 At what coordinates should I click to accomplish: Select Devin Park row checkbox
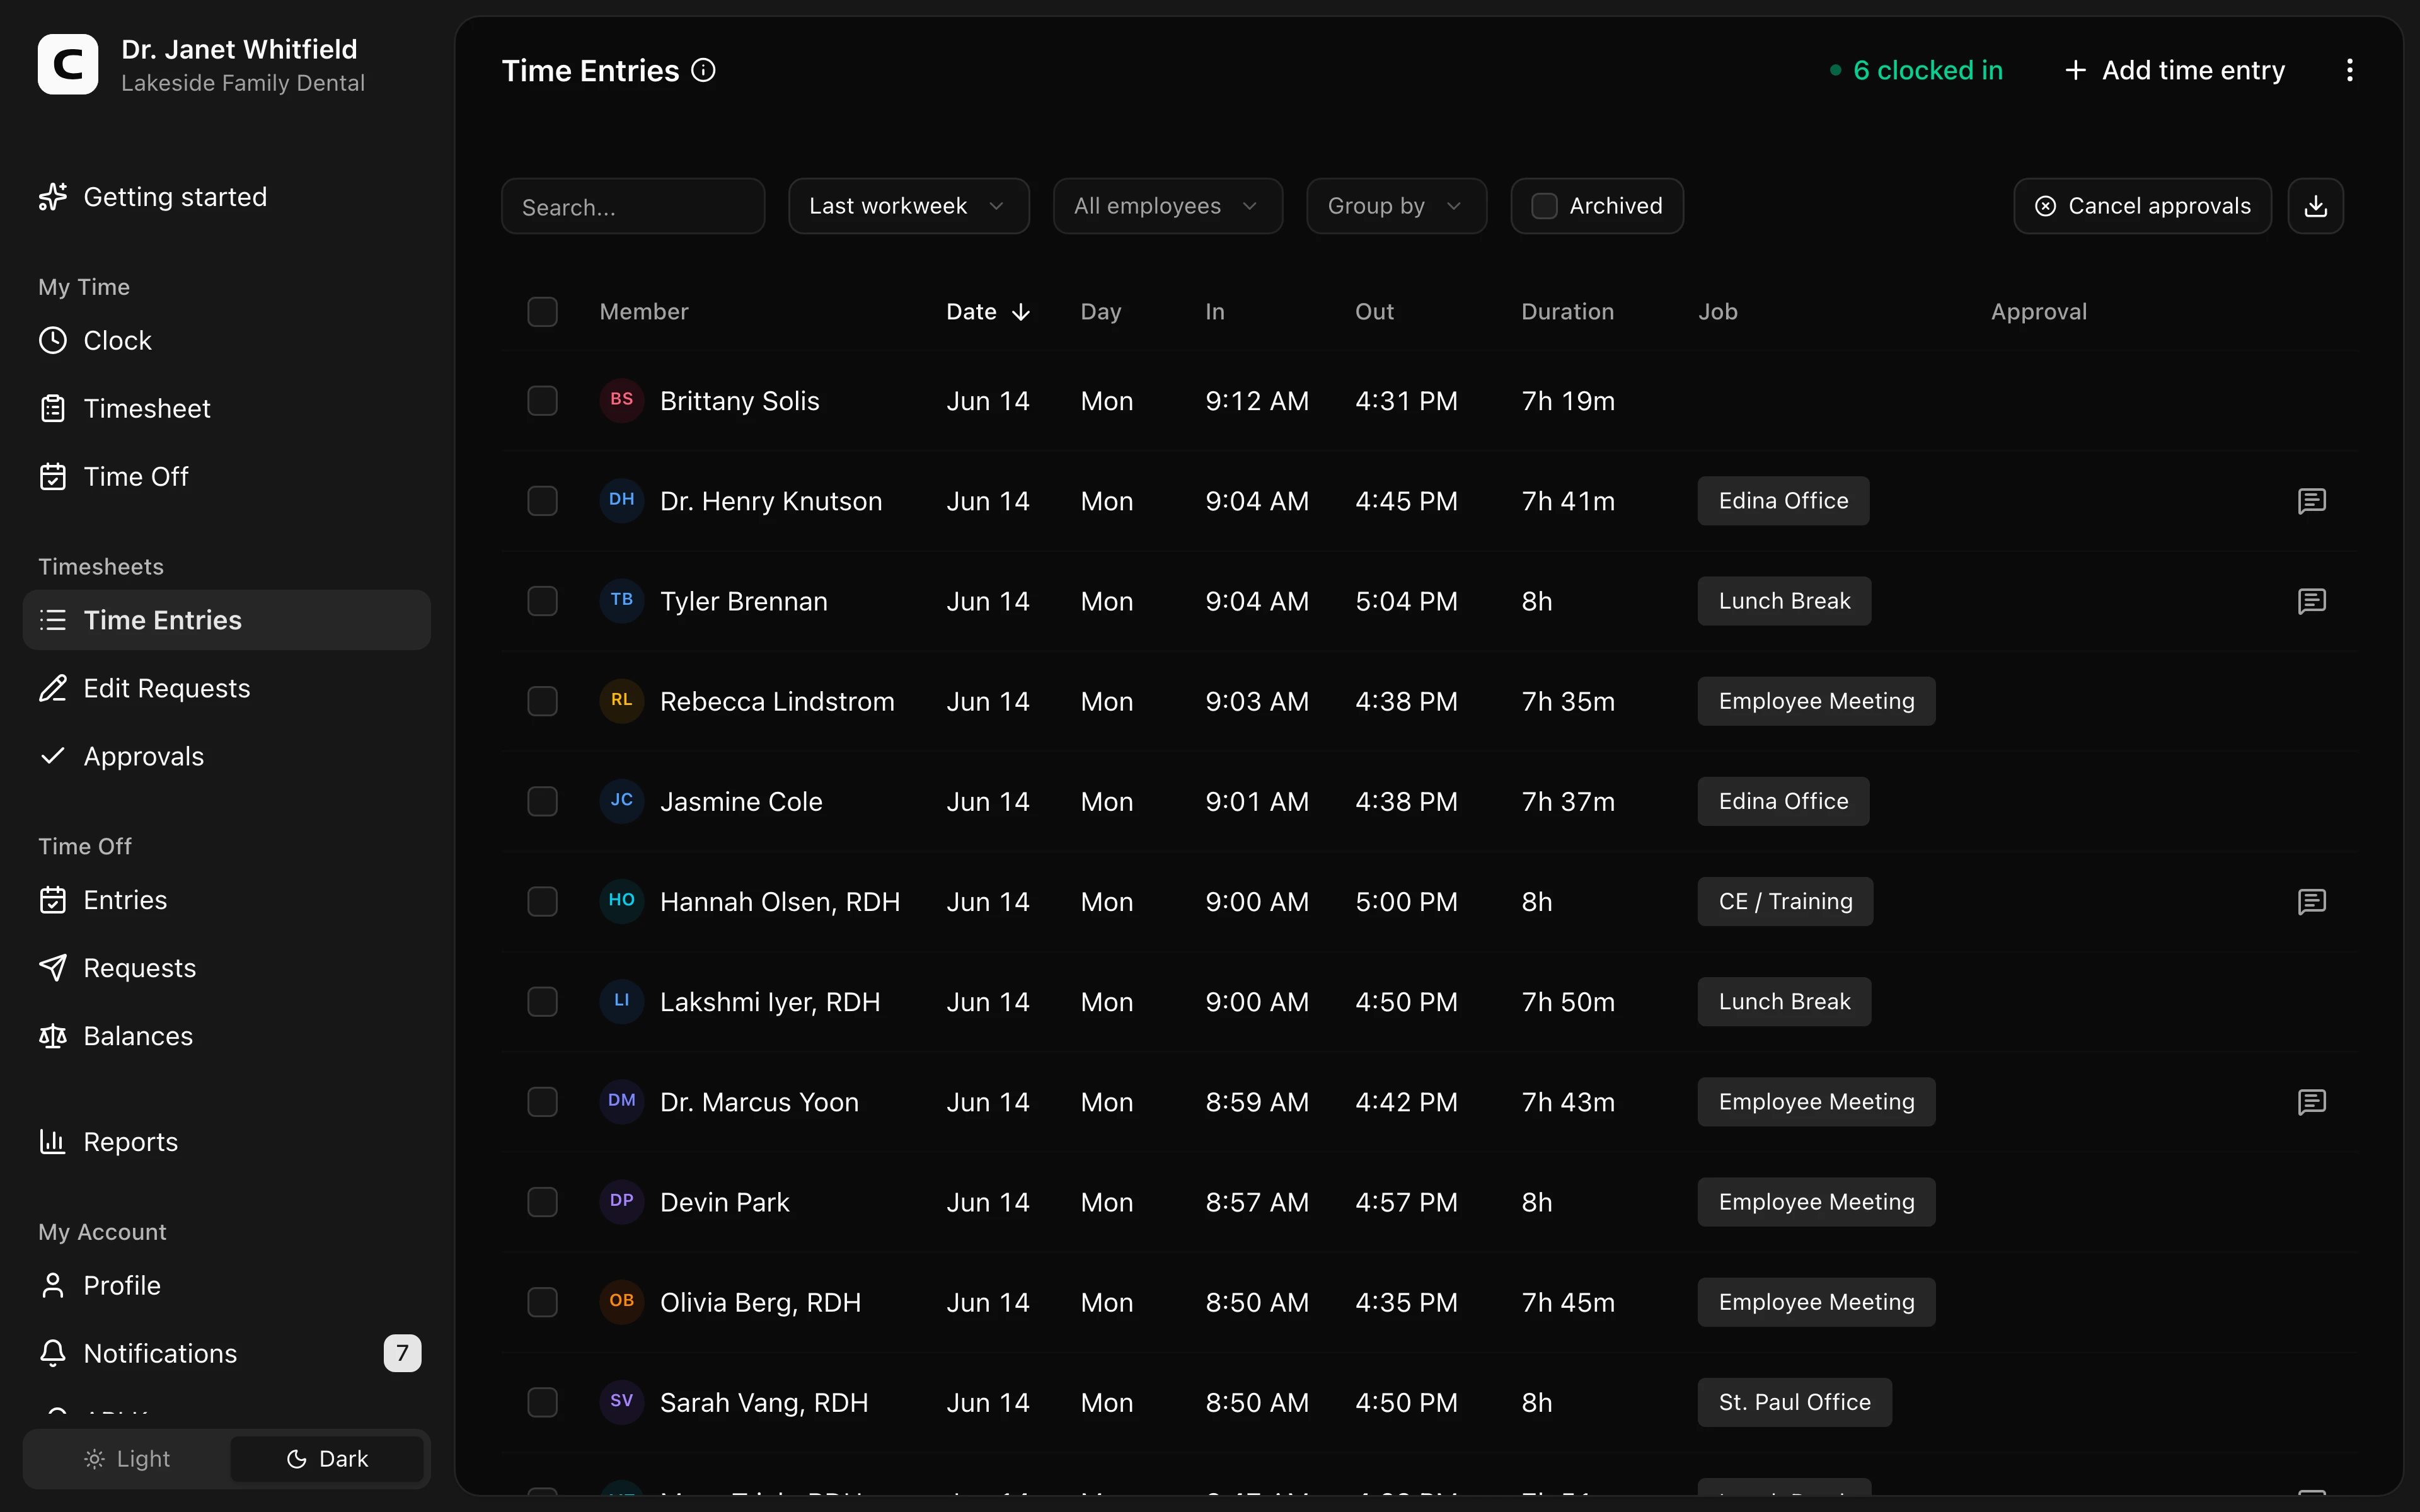coord(542,1202)
